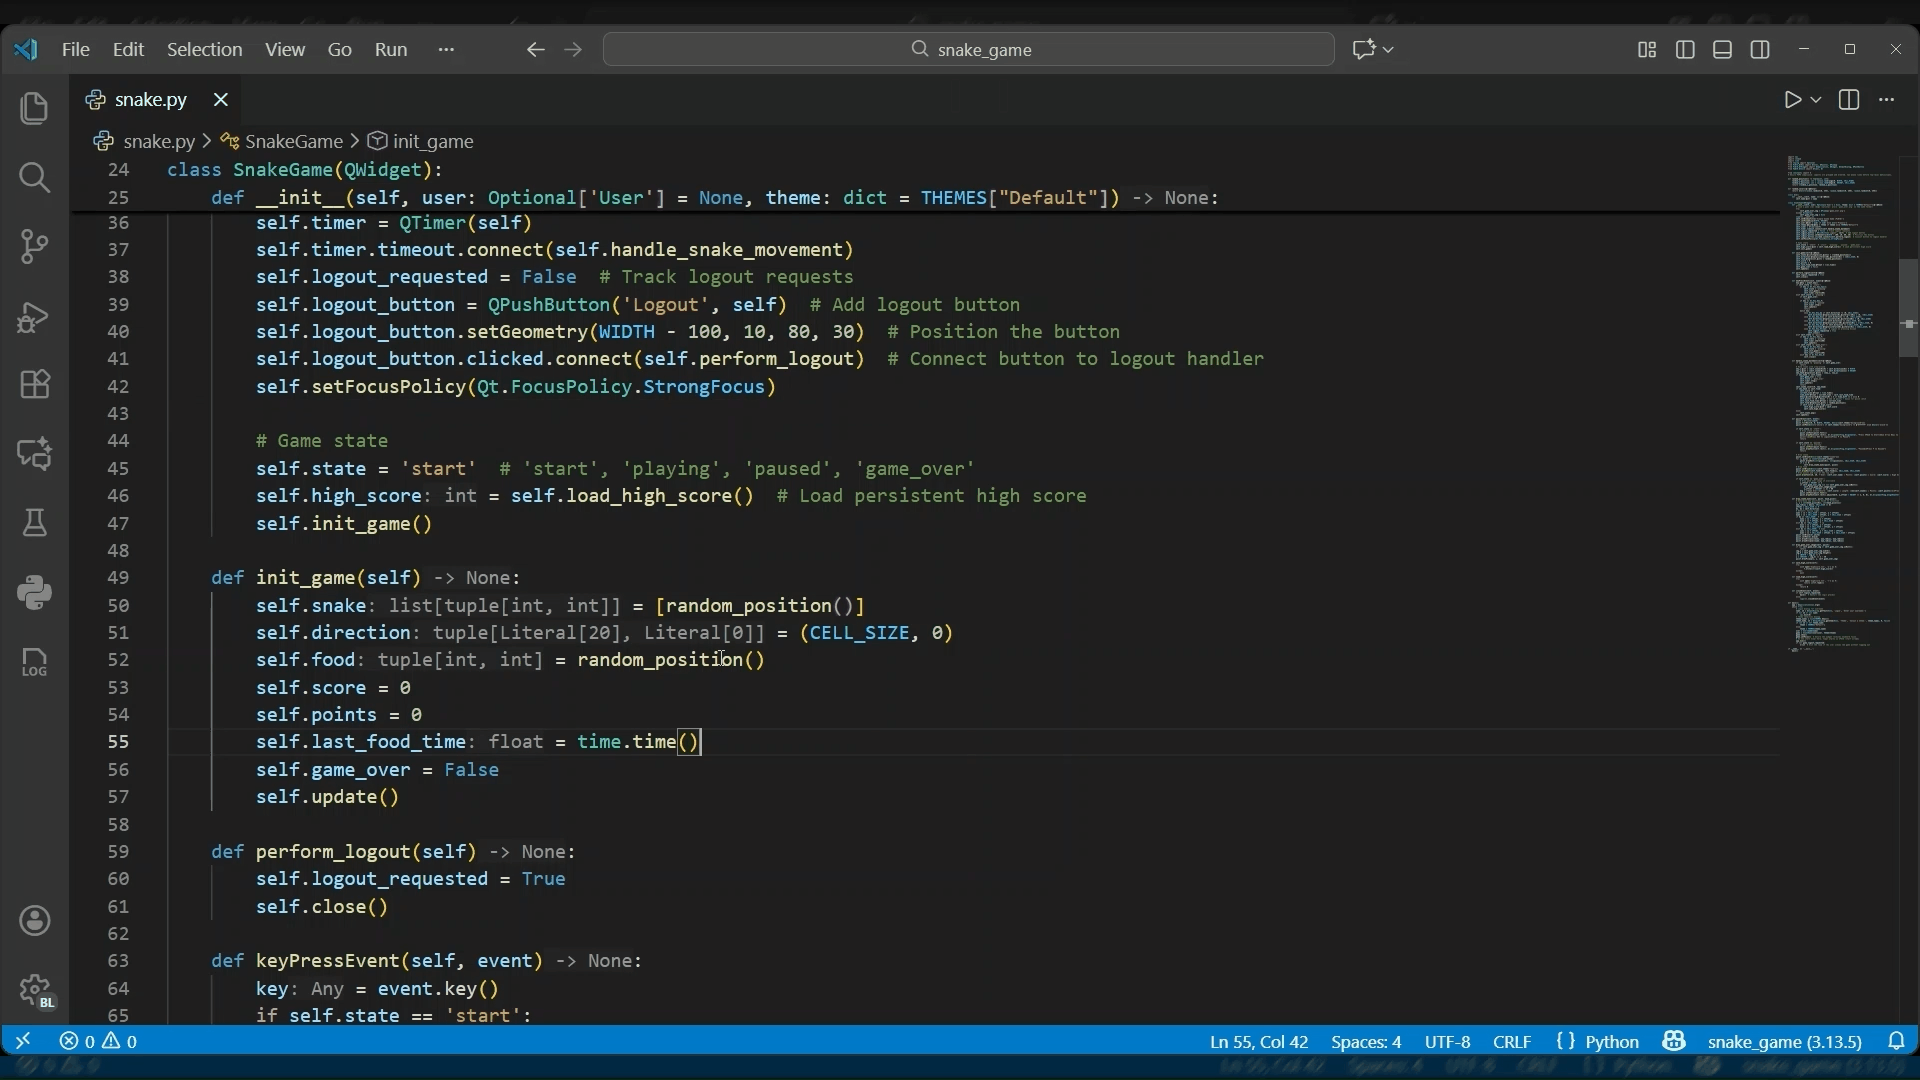Open the Source Control panel
The image size is (1920, 1080).
point(35,247)
